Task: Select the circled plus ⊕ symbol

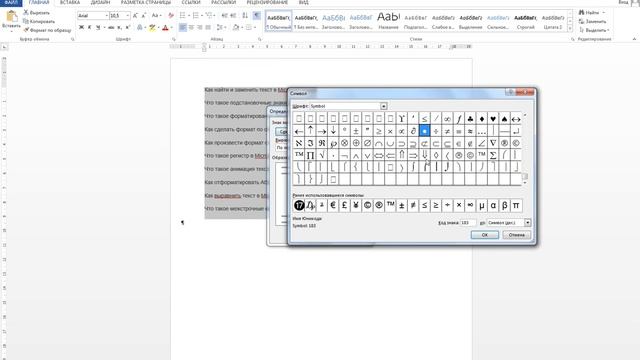Action: point(356,143)
